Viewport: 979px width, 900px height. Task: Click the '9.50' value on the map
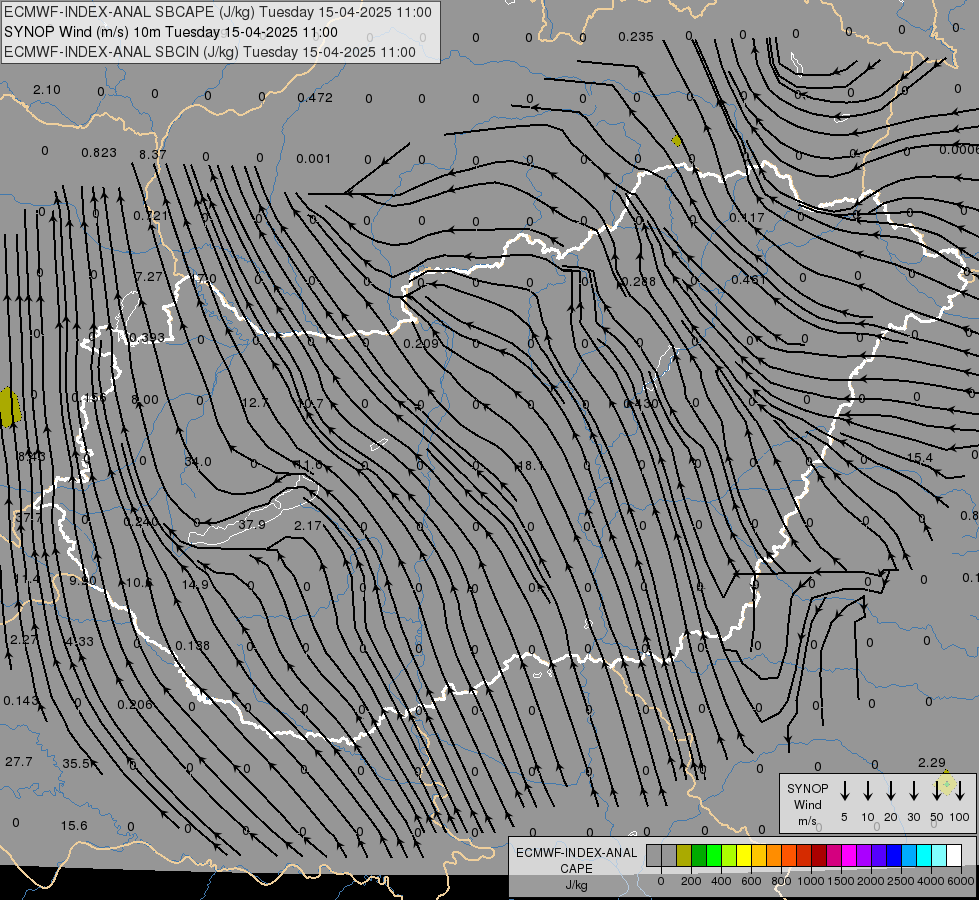83,580
